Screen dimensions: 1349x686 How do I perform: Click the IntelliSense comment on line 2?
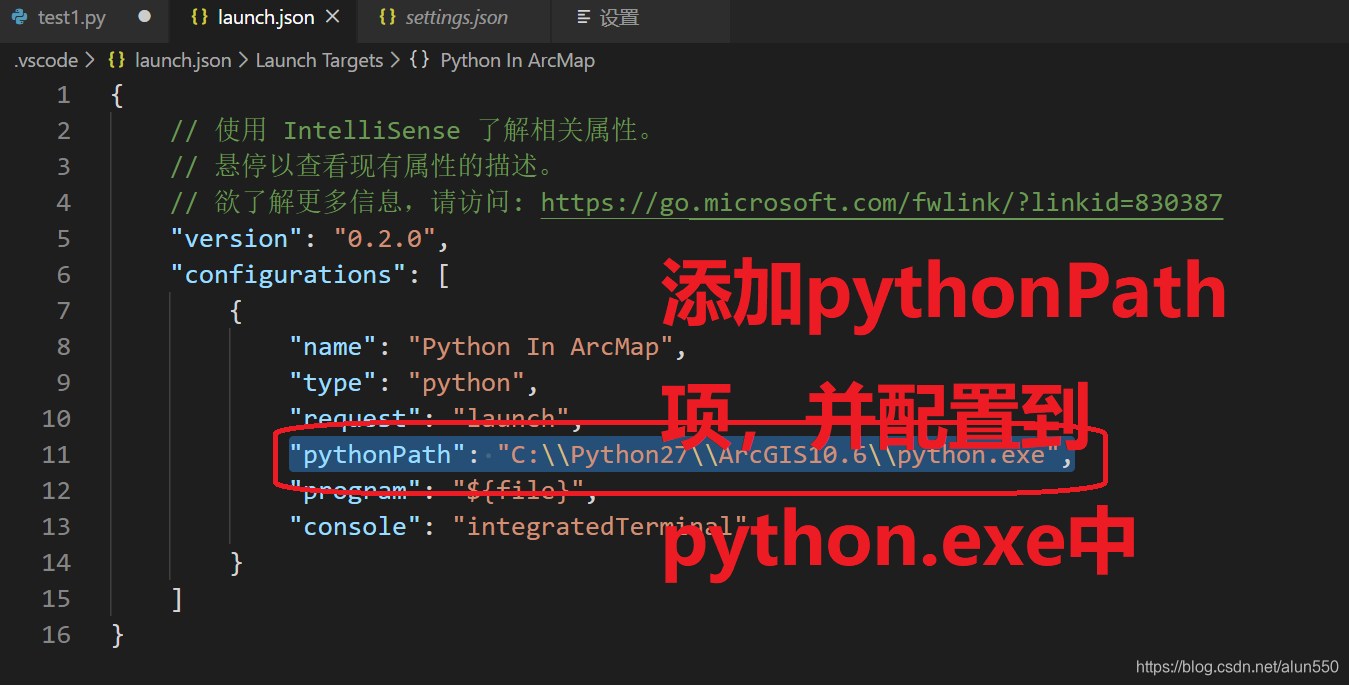pos(413,131)
